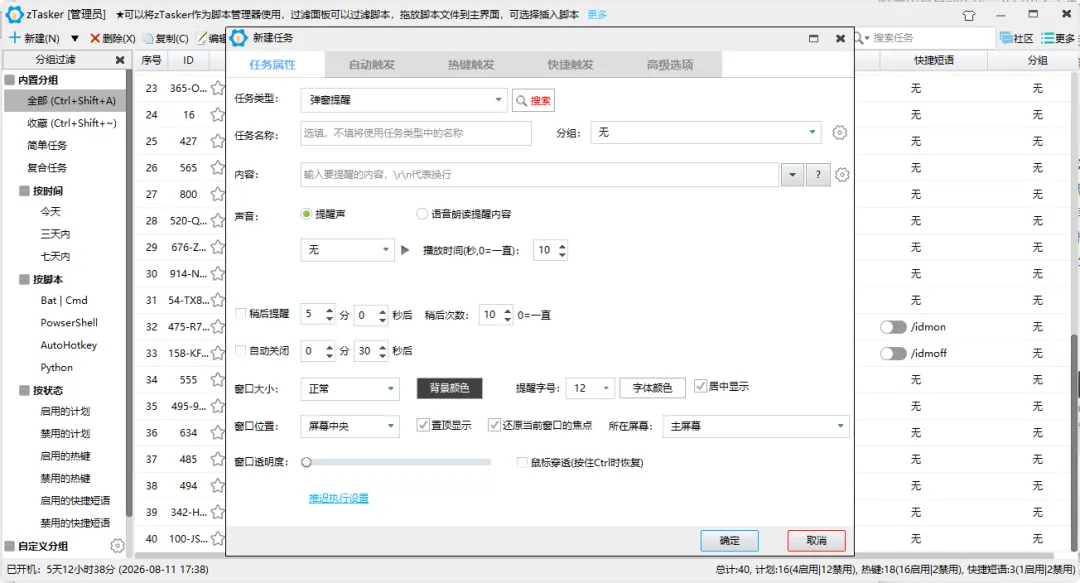
Task: Open the 分组 dropdown showing 无
Action: pos(705,132)
